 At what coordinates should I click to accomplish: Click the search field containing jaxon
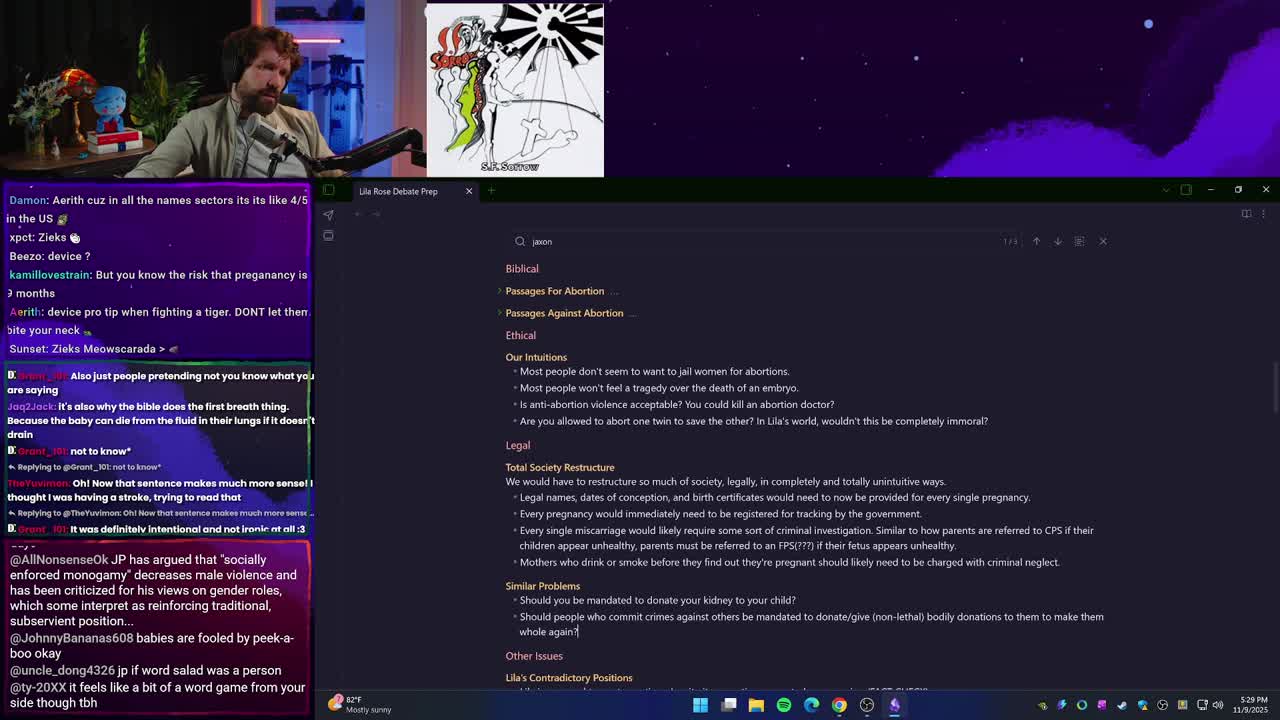point(760,241)
